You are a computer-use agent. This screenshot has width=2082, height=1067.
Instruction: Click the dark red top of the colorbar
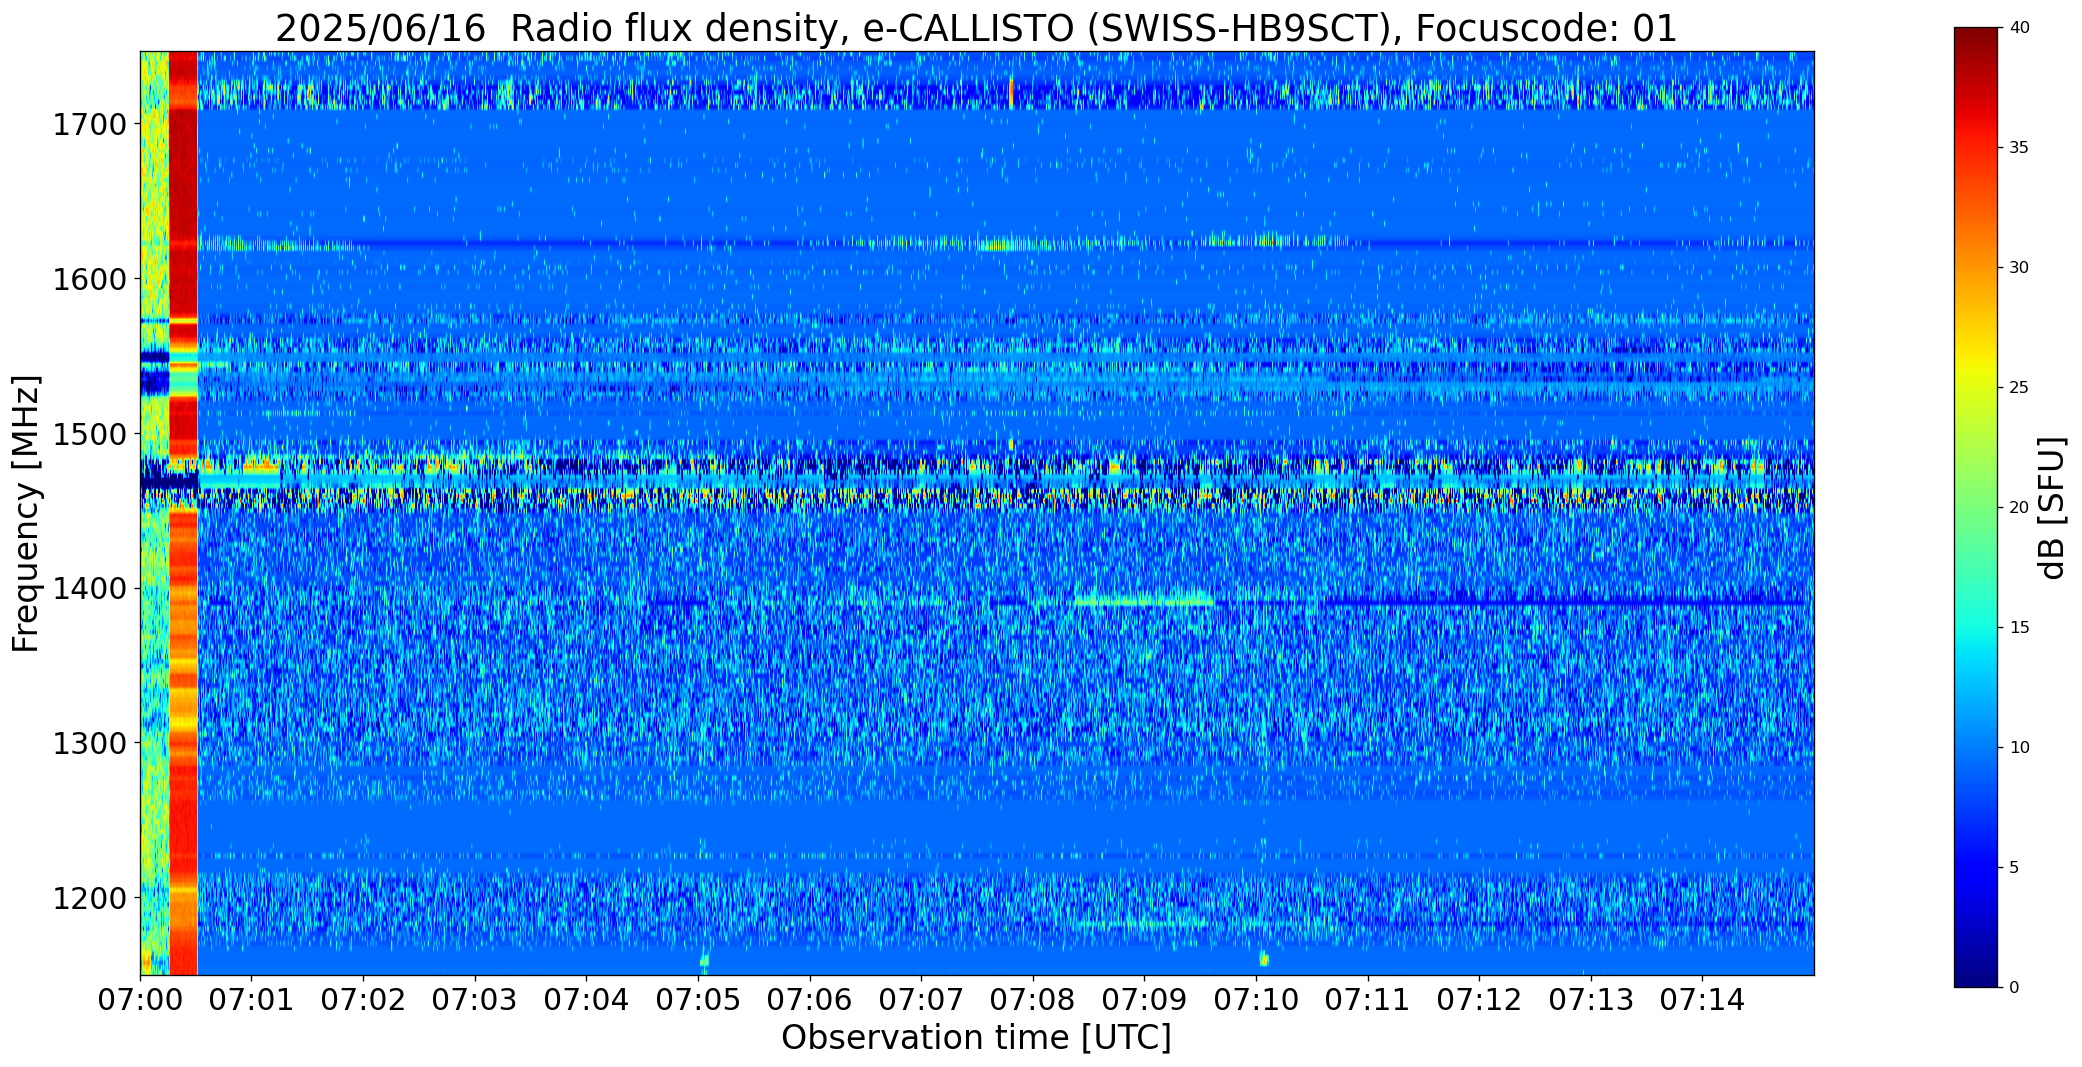(1977, 40)
